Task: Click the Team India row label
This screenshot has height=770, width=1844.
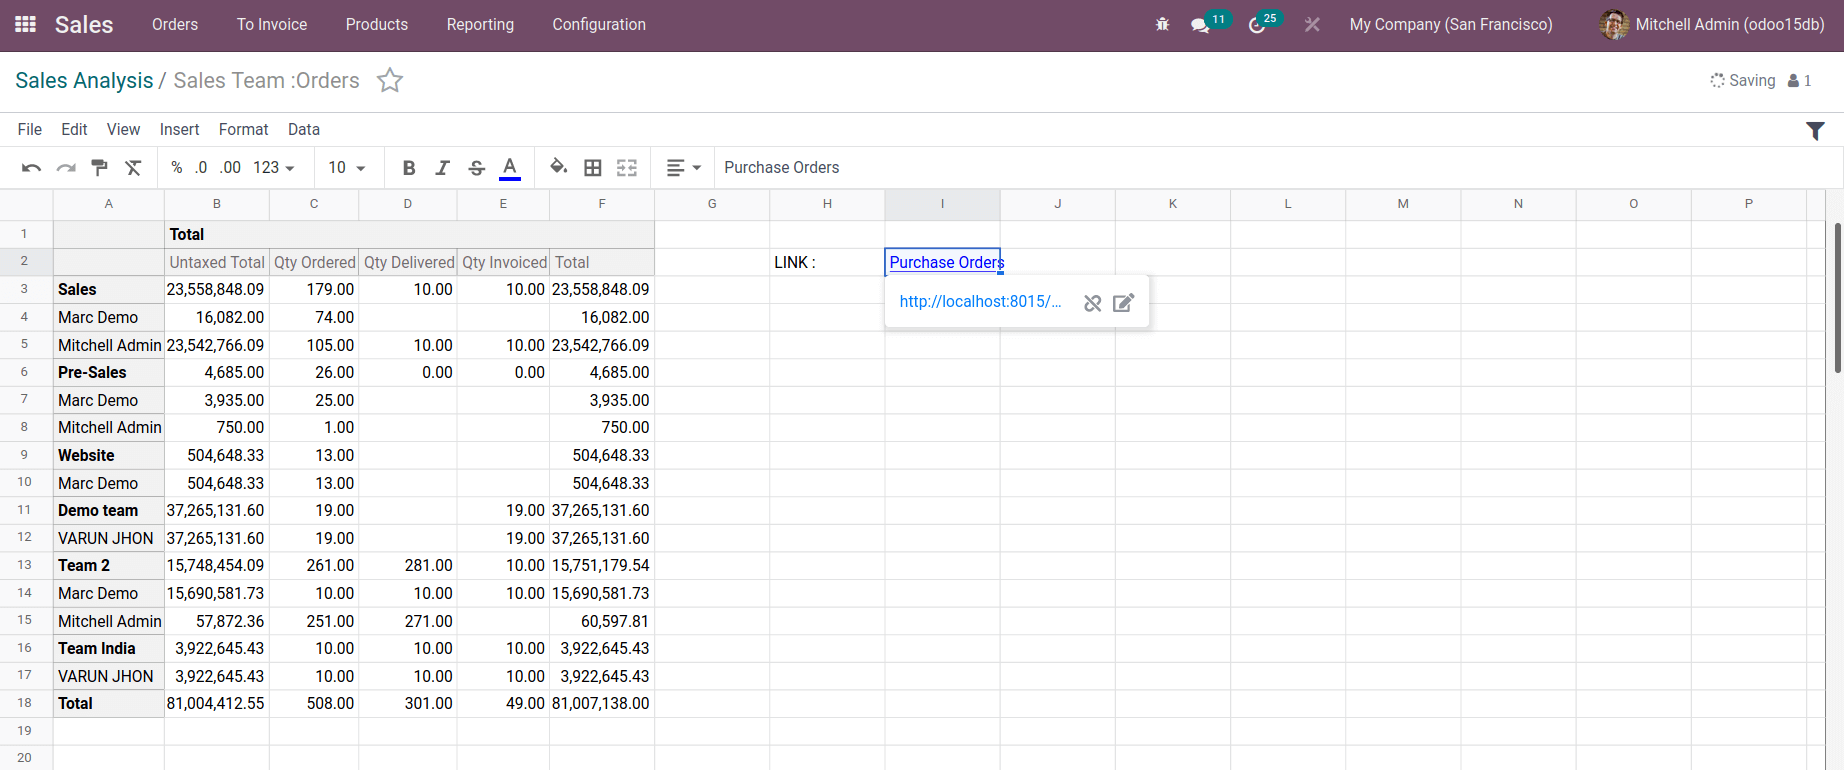Action: click(x=109, y=648)
